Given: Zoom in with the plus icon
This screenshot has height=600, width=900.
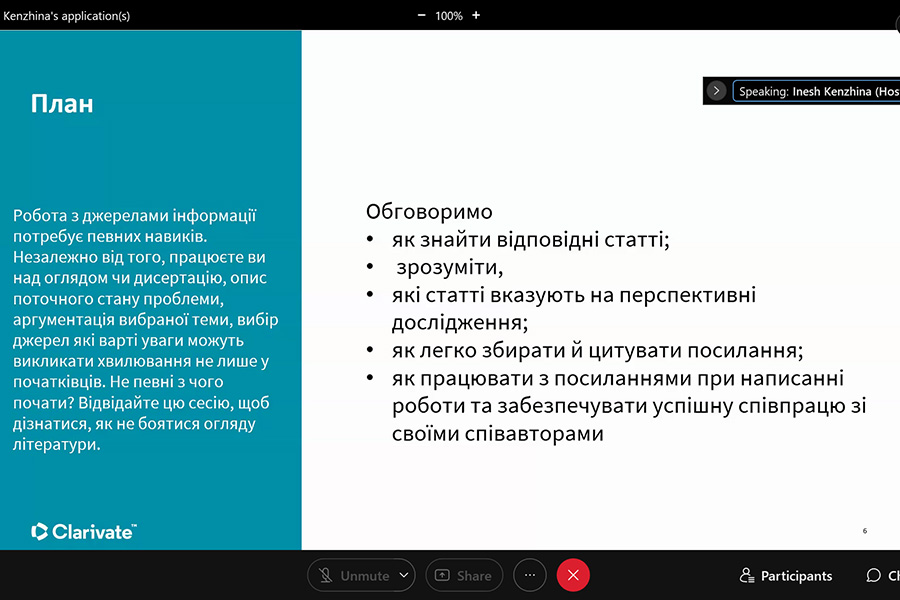Looking at the screenshot, I should (476, 15).
